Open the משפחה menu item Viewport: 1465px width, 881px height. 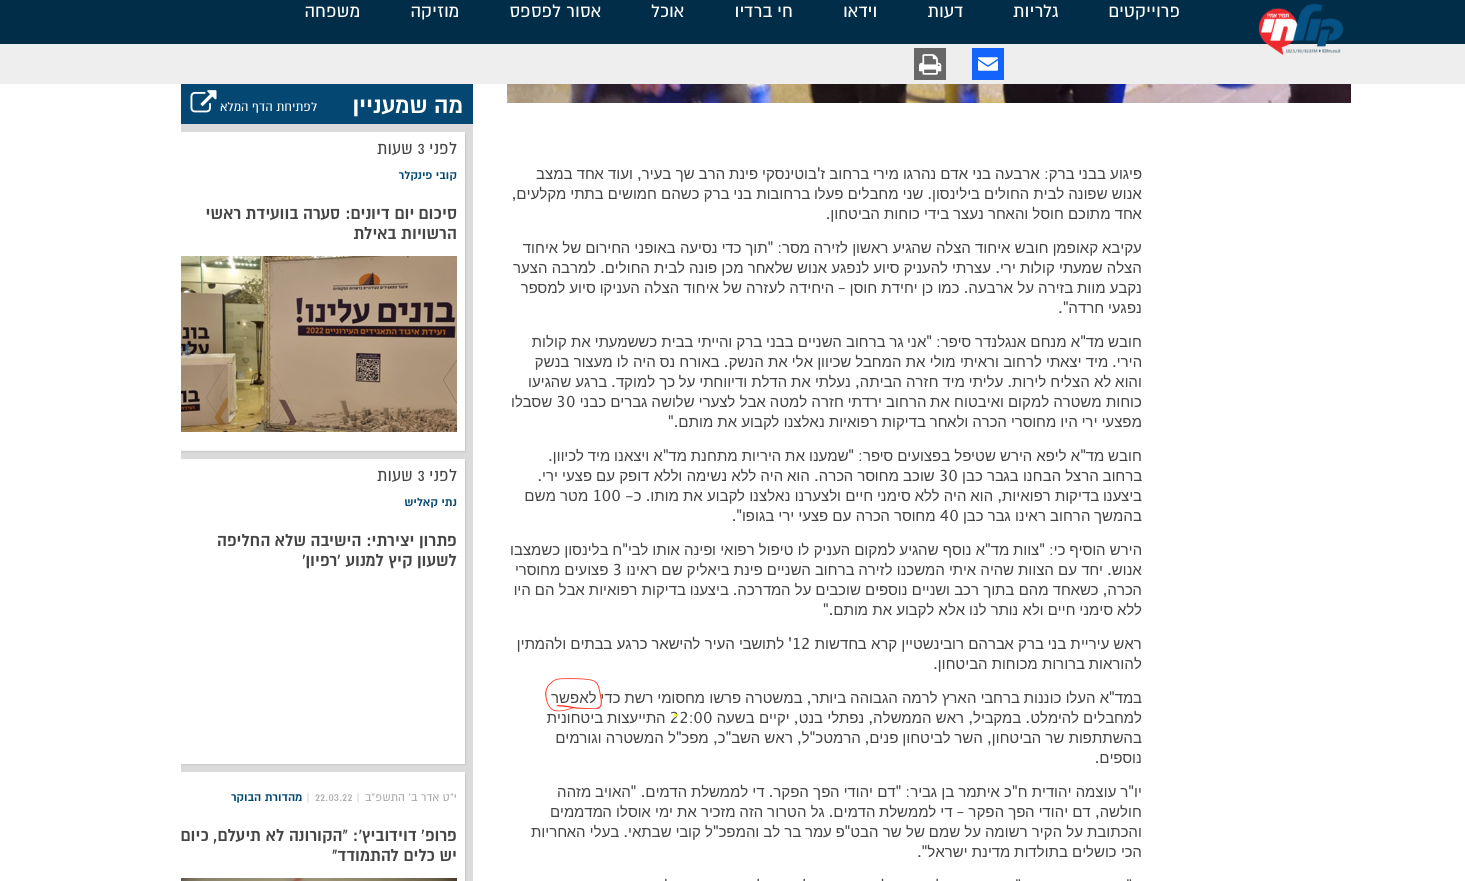click(x=332, y=12)
